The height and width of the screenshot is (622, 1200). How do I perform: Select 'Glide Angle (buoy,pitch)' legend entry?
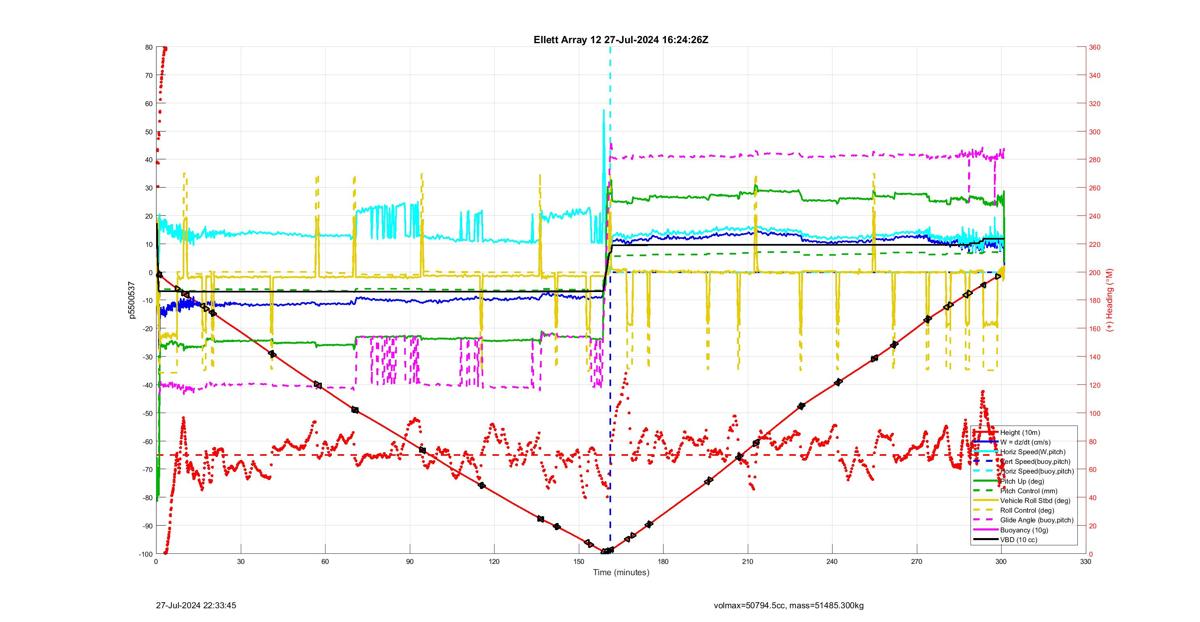coord(1037,520)
